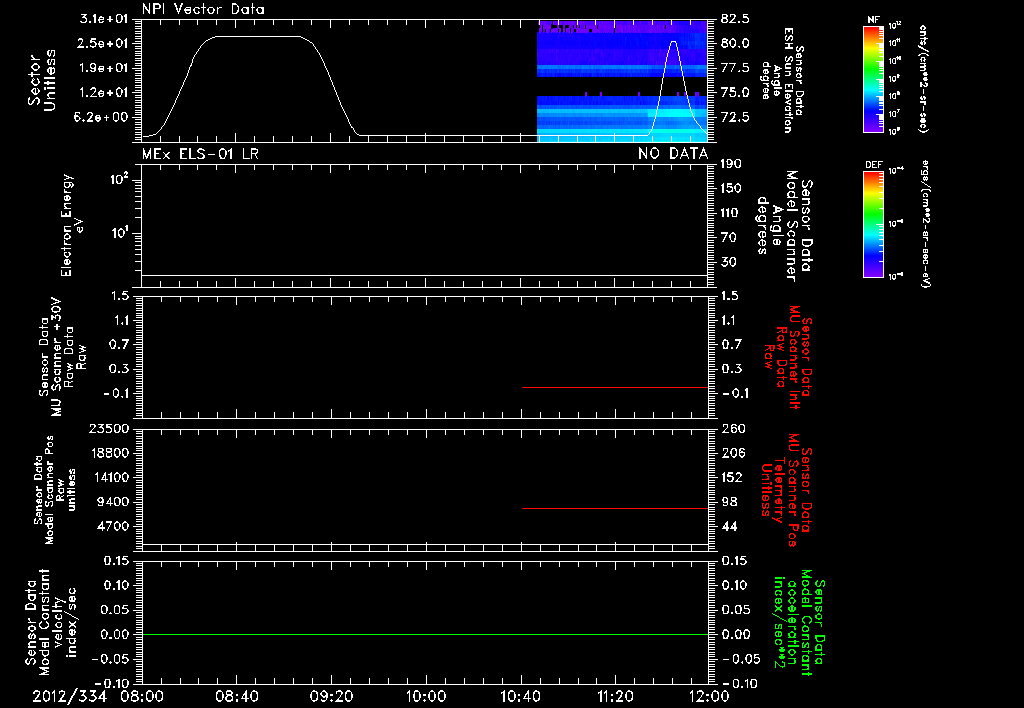Viewport: 1024px width, 708px height.
Task: Click the 'Sector Unitless' axis label
Action: click(42, 80)
